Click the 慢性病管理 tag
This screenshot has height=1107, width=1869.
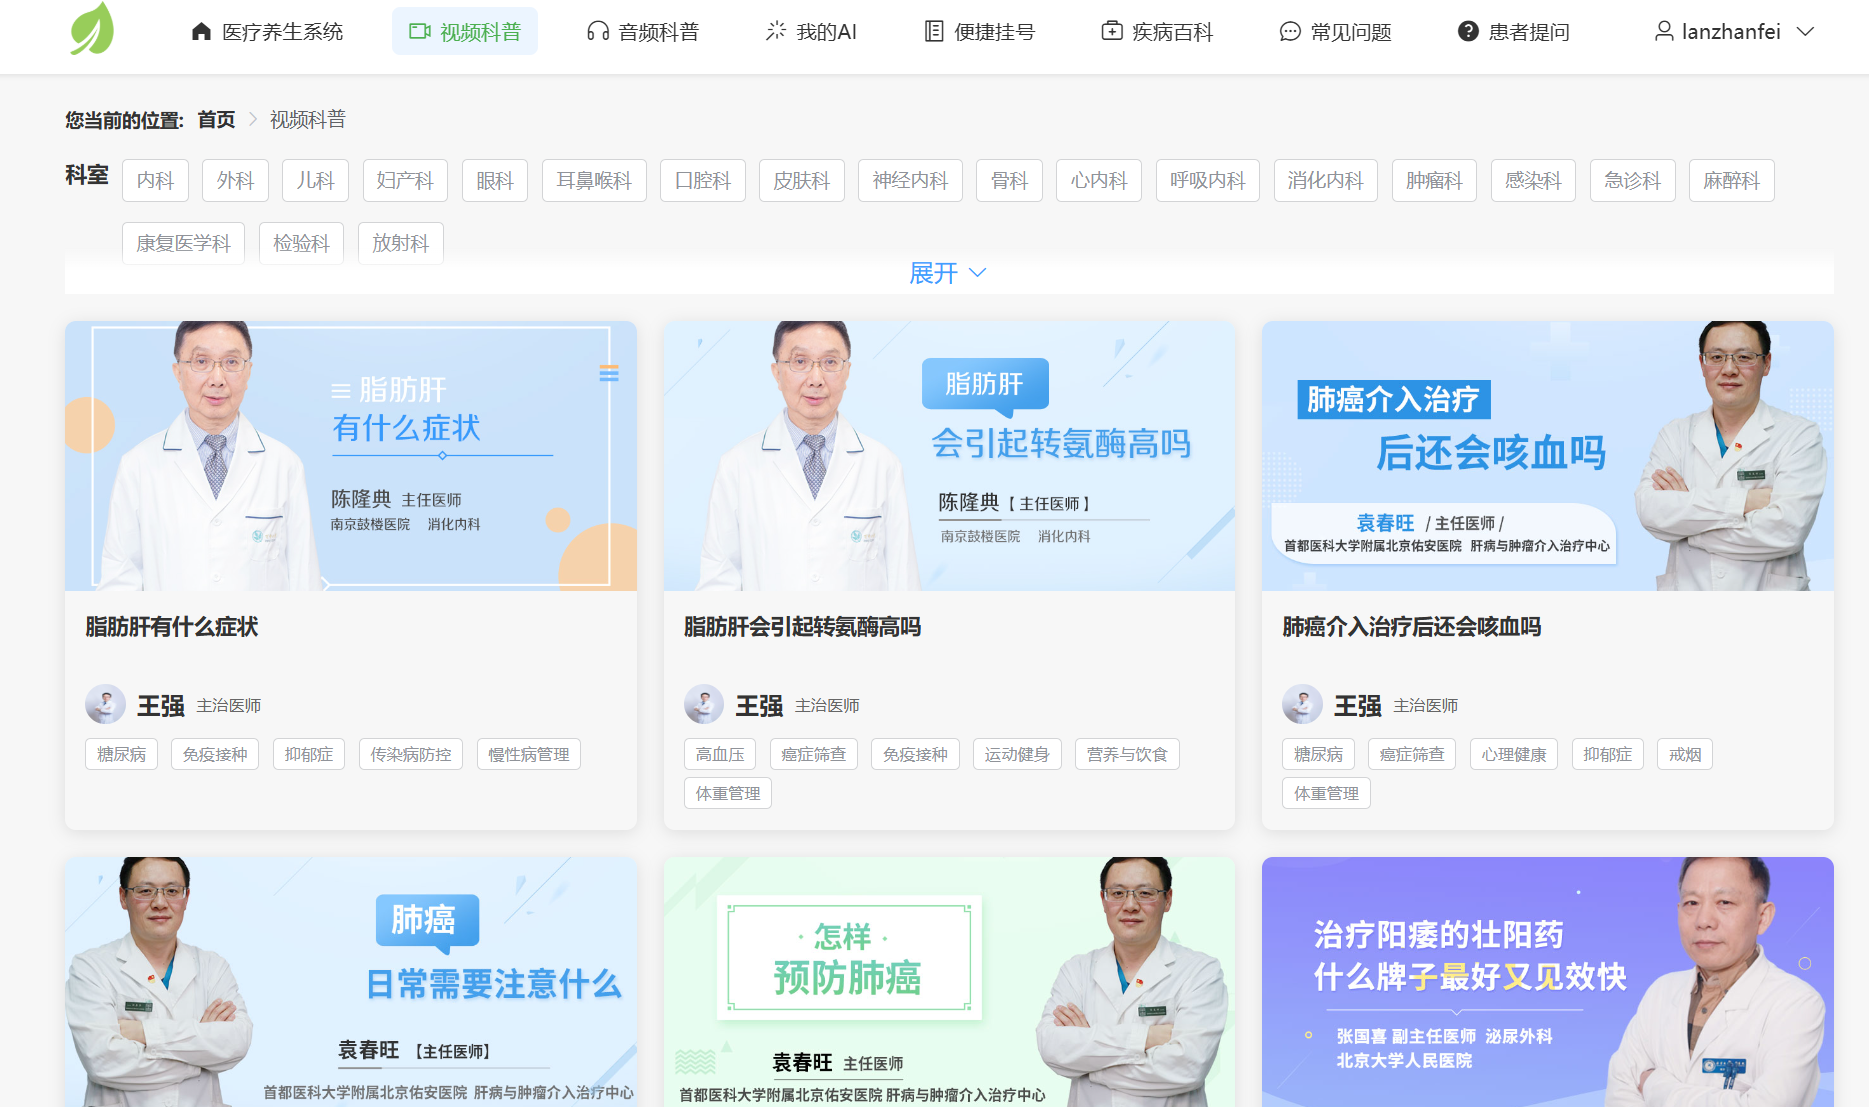tap(529, 754)
